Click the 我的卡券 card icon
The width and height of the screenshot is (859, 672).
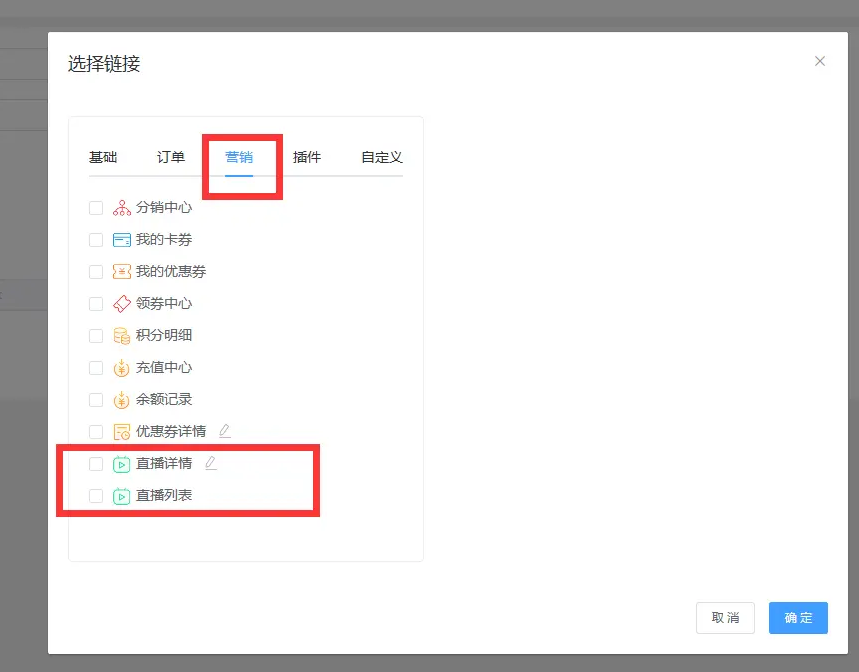point(122,240)
